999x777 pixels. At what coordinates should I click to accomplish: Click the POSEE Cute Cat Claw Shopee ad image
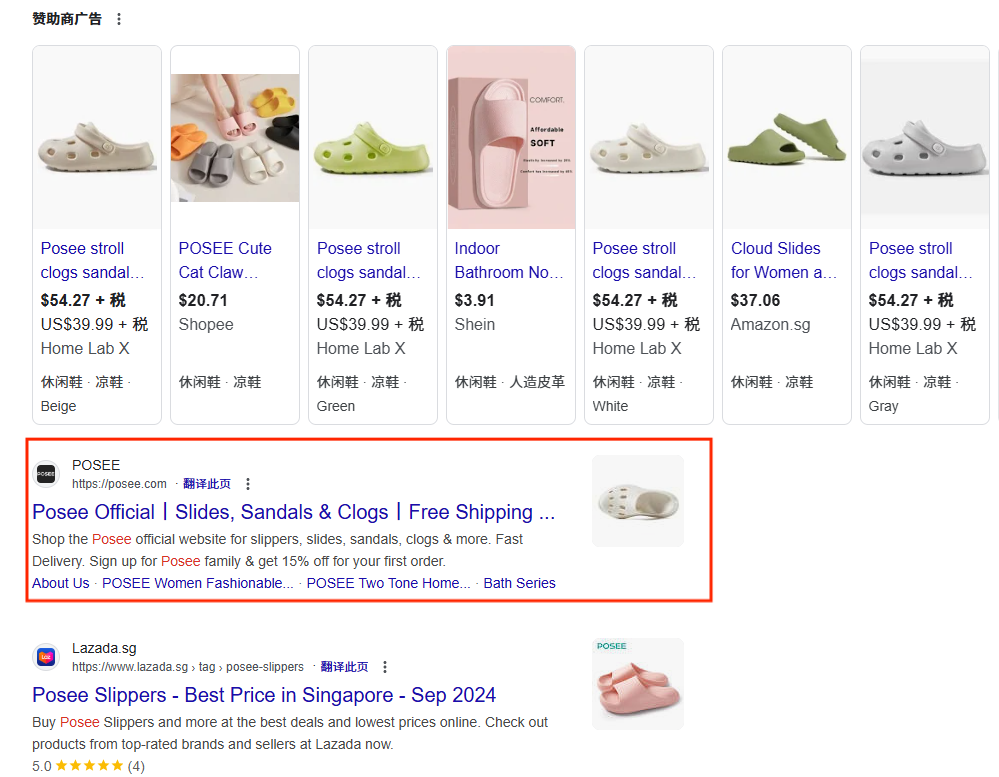click(x=235, y=138)
